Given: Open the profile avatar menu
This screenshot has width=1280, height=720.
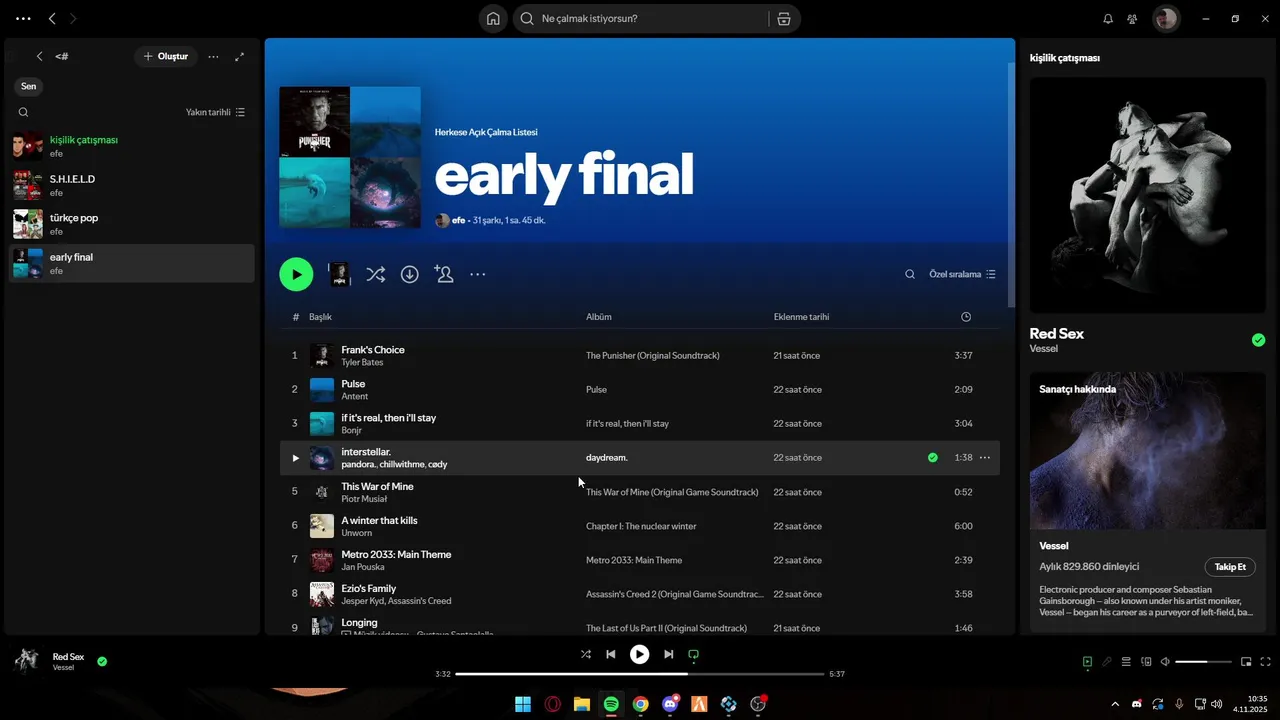Looking at the screenshot, I should 1165,18.
